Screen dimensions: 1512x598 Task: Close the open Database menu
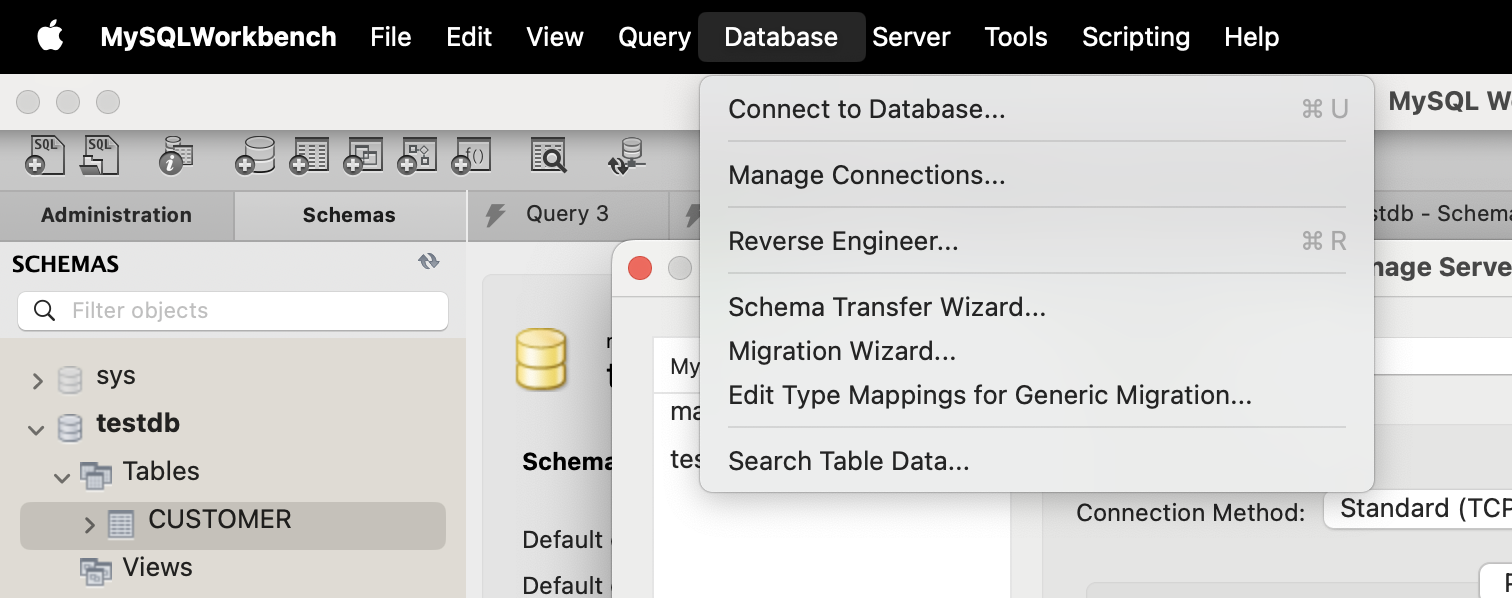pyautogui.click(x=781, y=37)
